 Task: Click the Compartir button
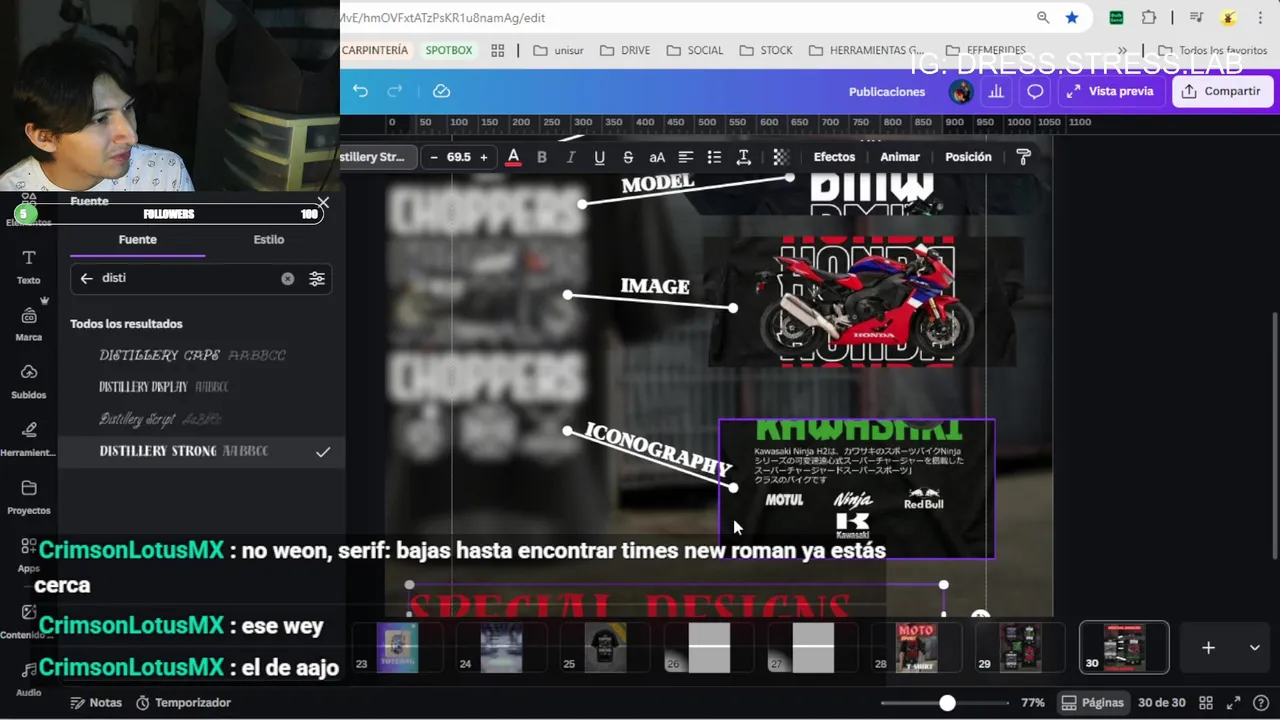point(1221,91)
